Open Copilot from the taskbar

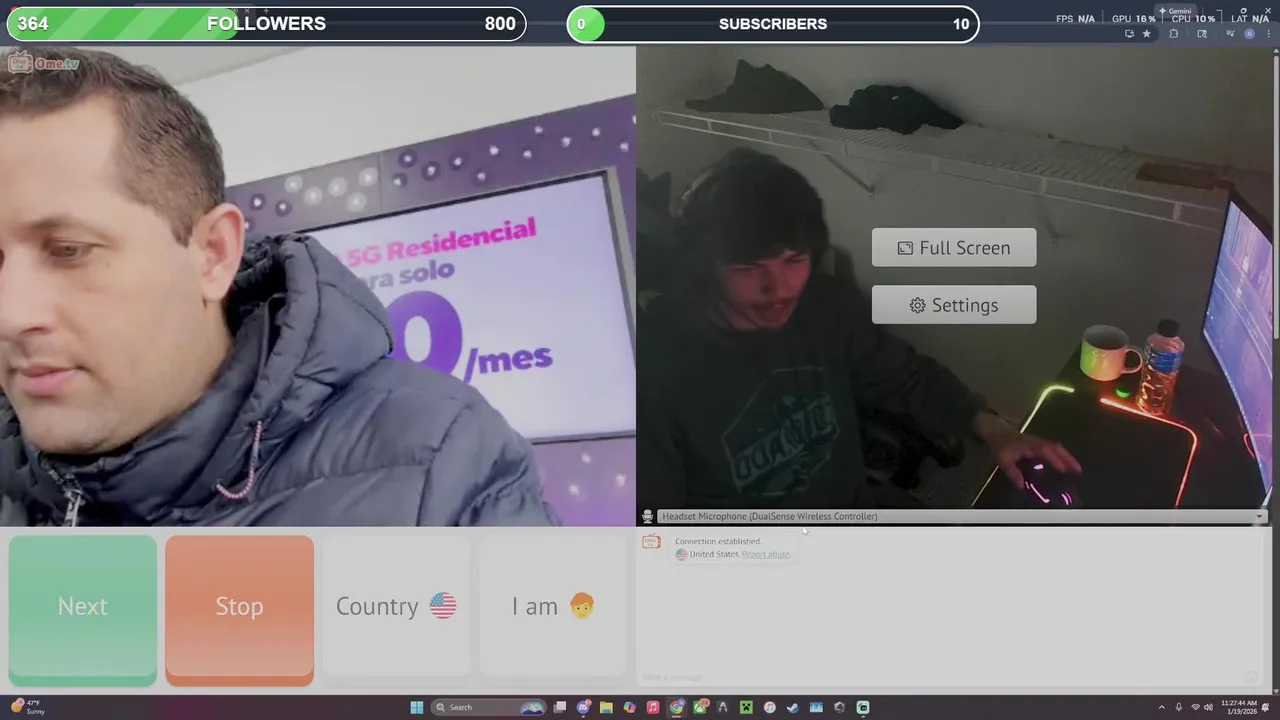630,707
